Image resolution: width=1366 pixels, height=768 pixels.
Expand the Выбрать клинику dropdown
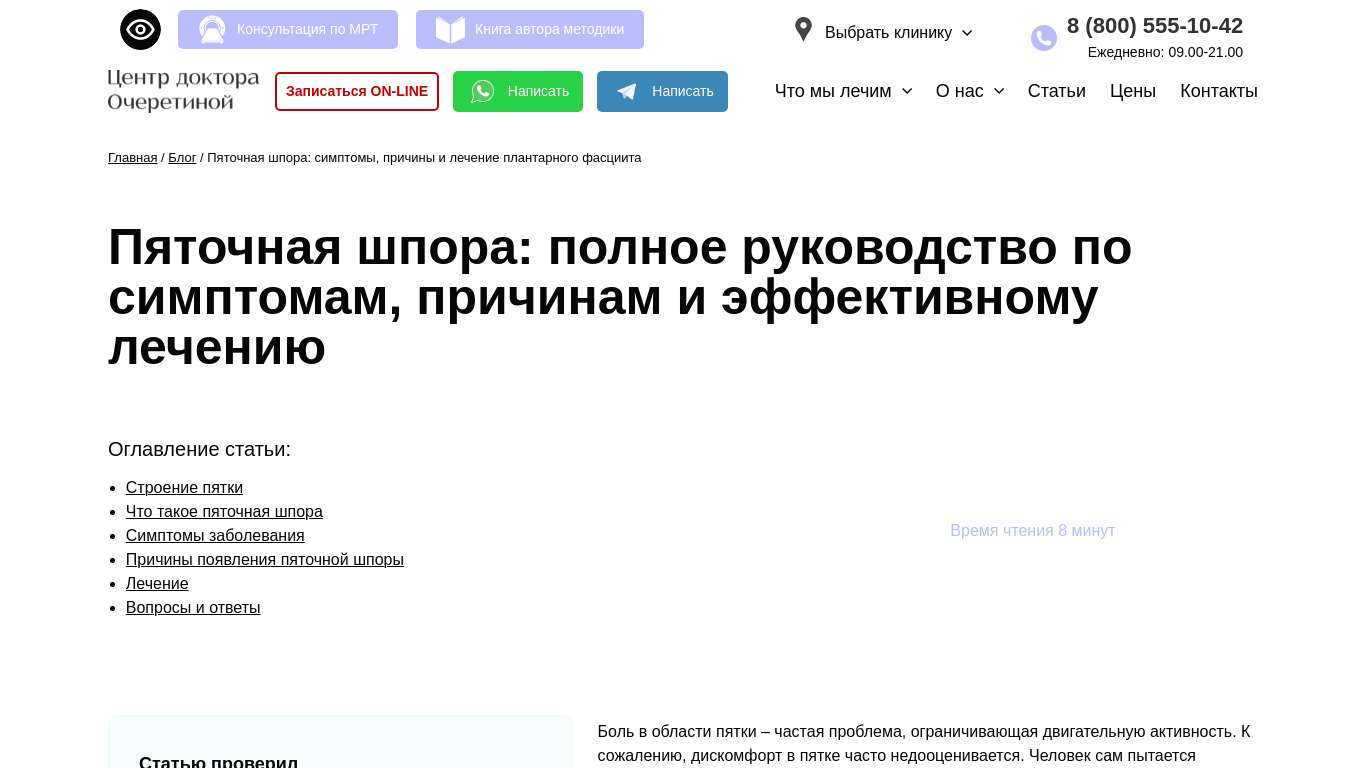pyautogui.click(x=897, y=33)
